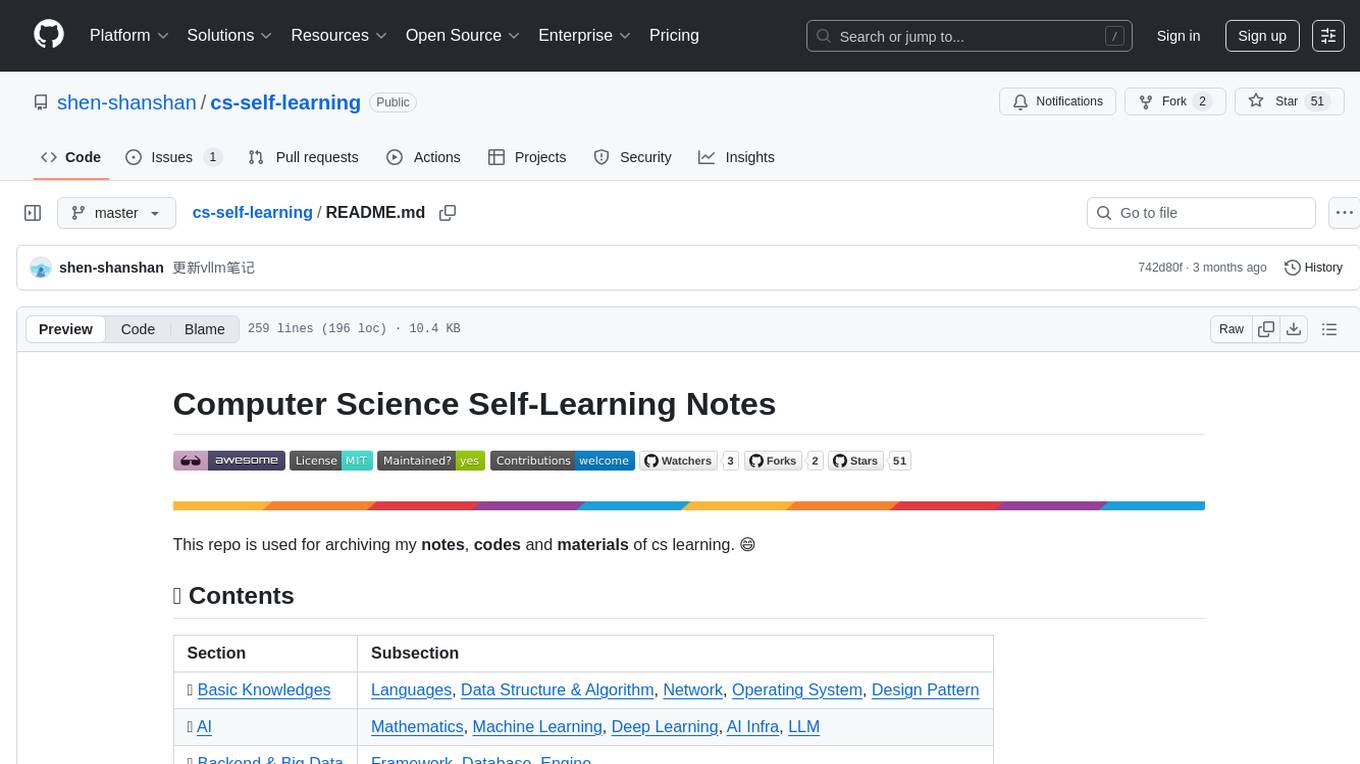The height and width of the screenshot is (764, 1360).
Task: Open the Design Pattern link
Action: point(925,690)
